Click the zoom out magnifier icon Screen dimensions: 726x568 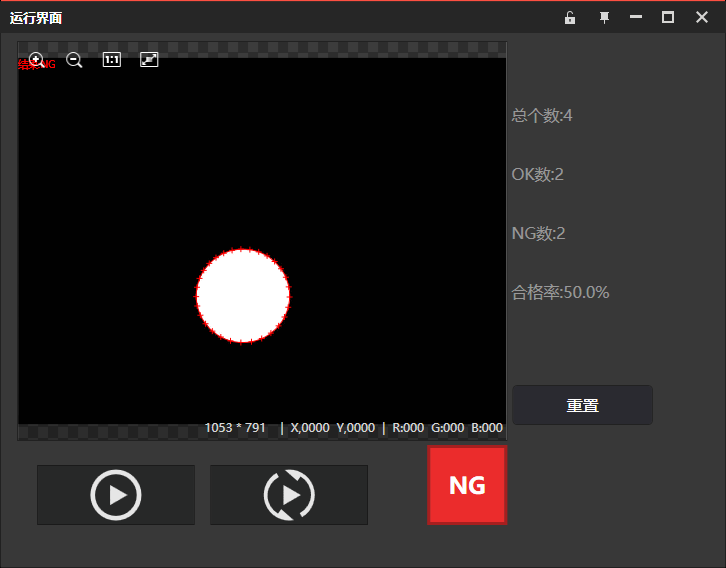pos(74,60)
